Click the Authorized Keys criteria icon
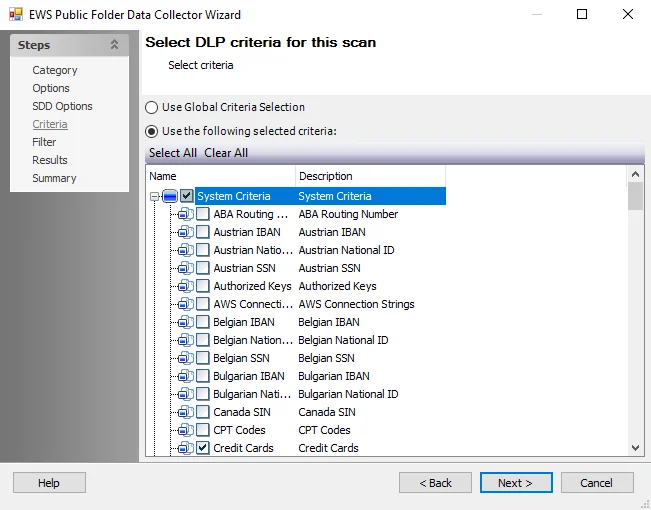 pyautogui.click(x=186, y=286)
